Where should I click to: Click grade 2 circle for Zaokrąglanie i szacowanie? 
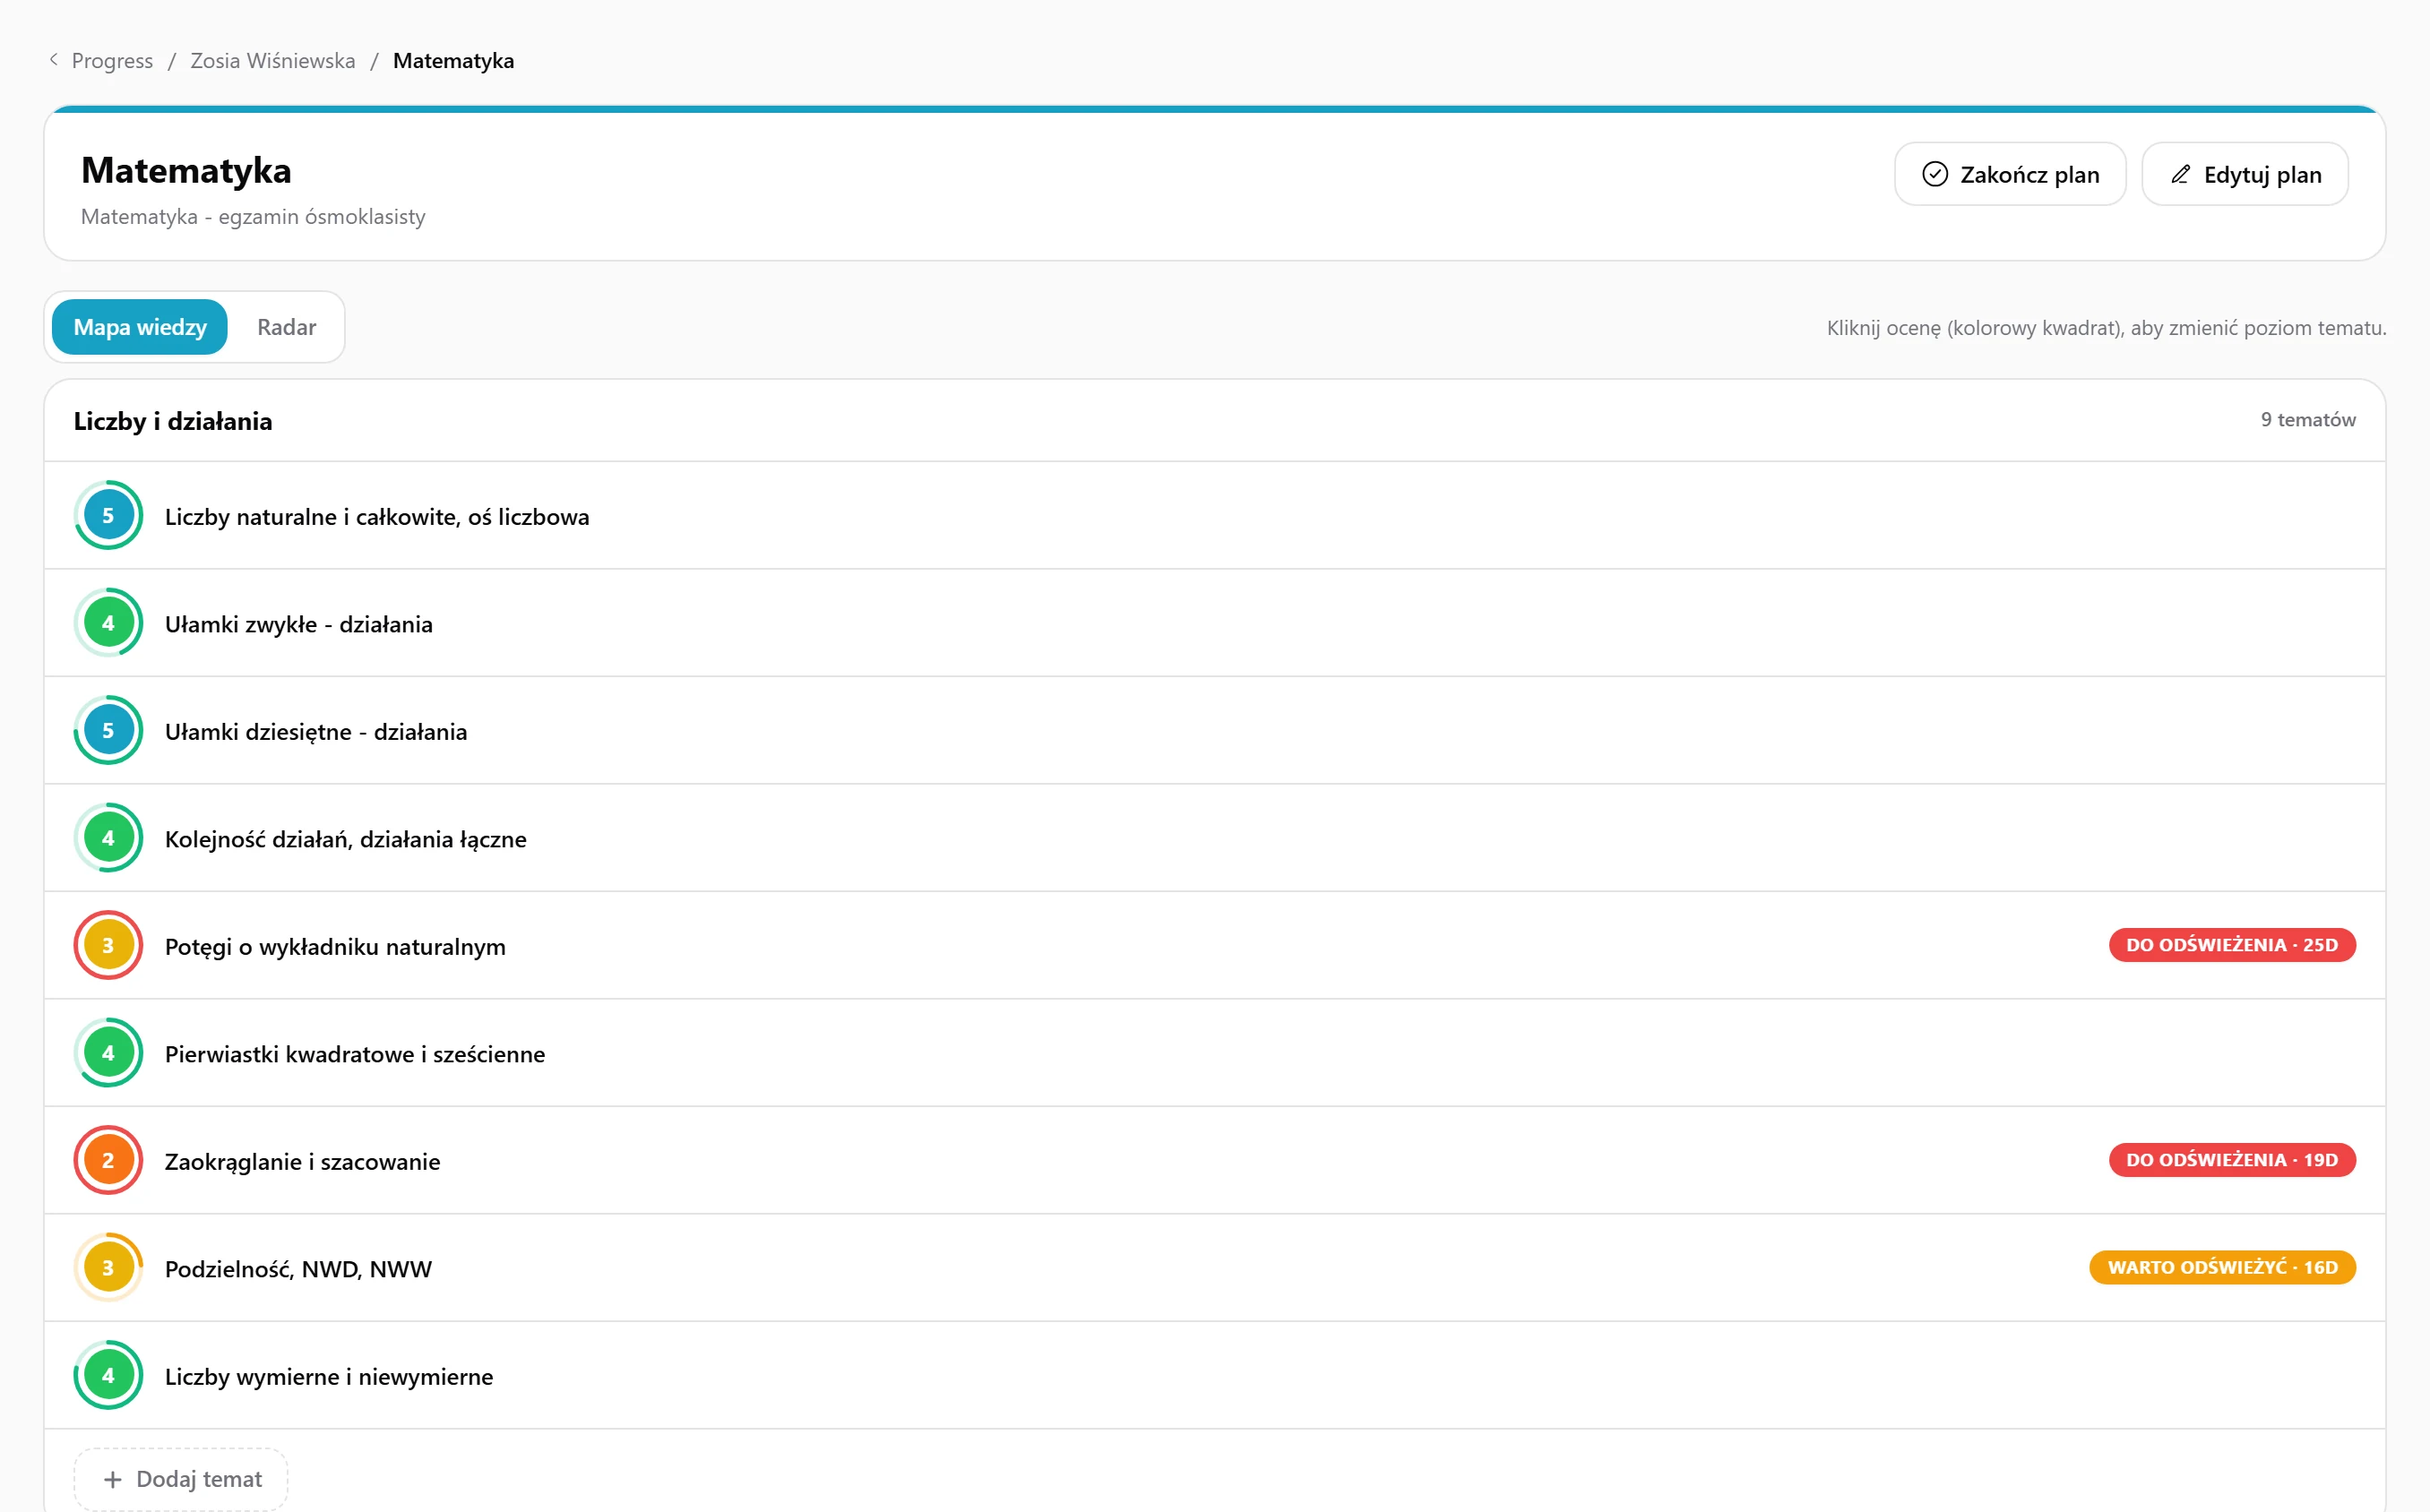108,1161
